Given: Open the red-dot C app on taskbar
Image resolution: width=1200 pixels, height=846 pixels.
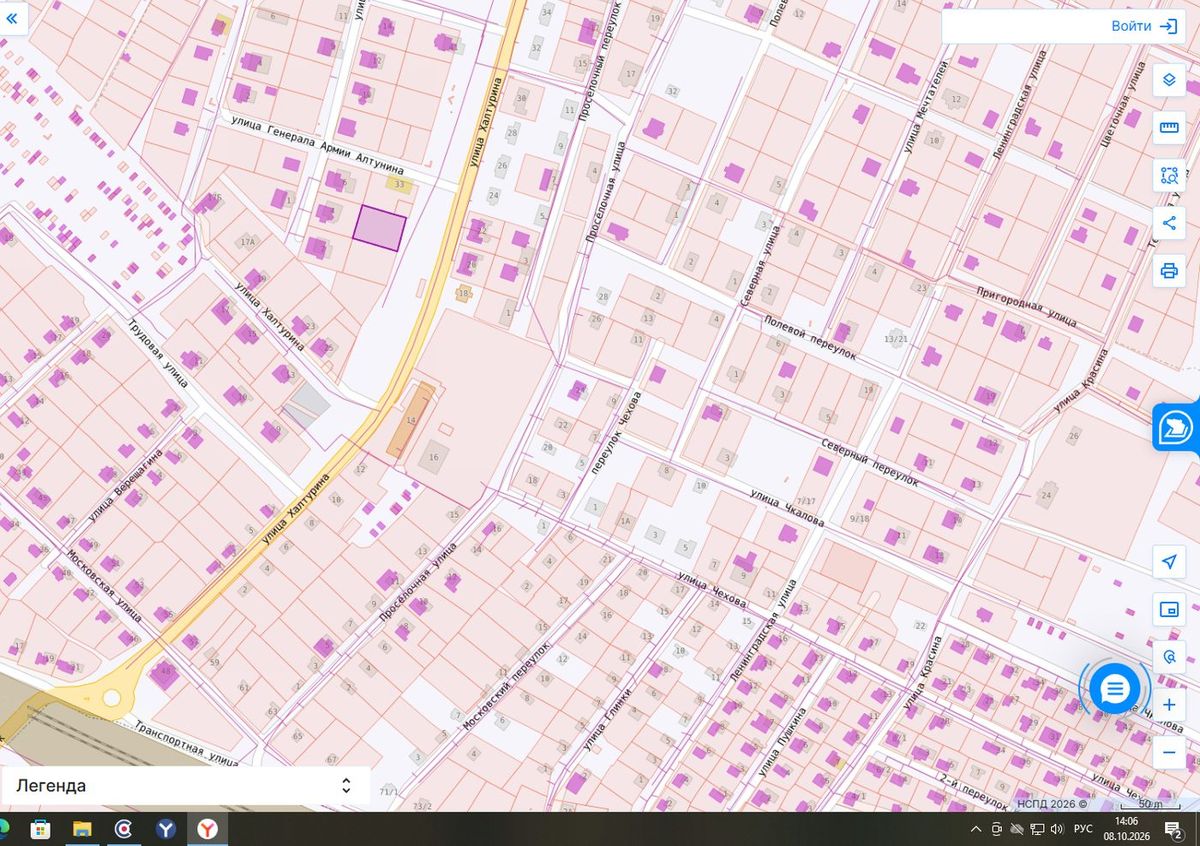Looking at the screenshot, I should [x=124, y=829].
